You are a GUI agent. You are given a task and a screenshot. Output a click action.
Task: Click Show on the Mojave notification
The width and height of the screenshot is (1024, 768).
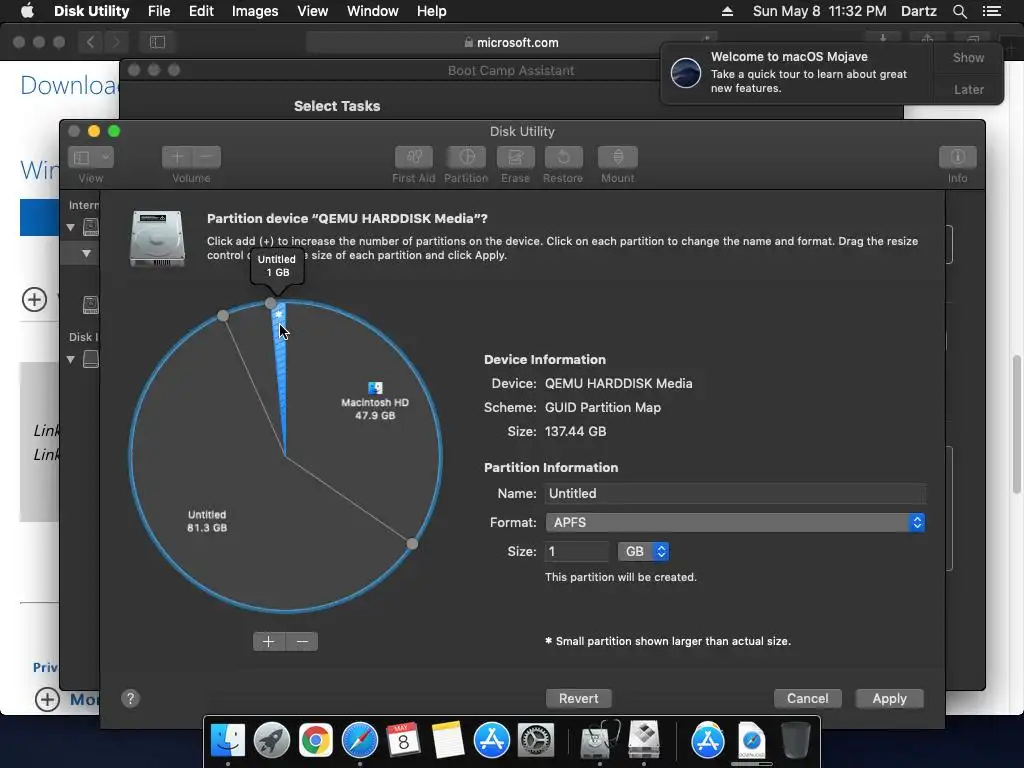[968, 57]
